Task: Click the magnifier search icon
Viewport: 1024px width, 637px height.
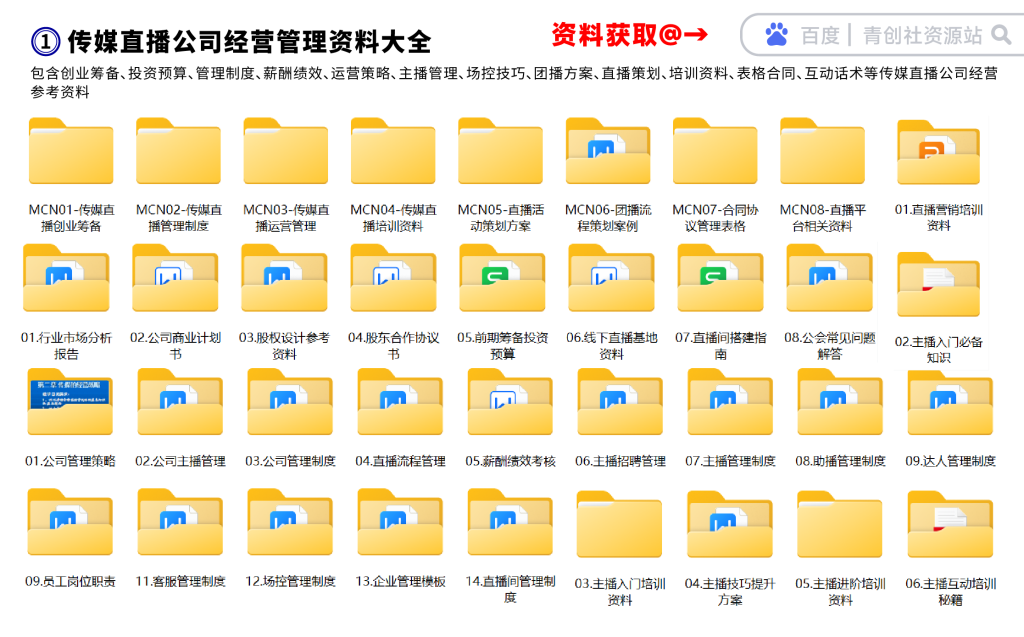Action: [1000, 36]
